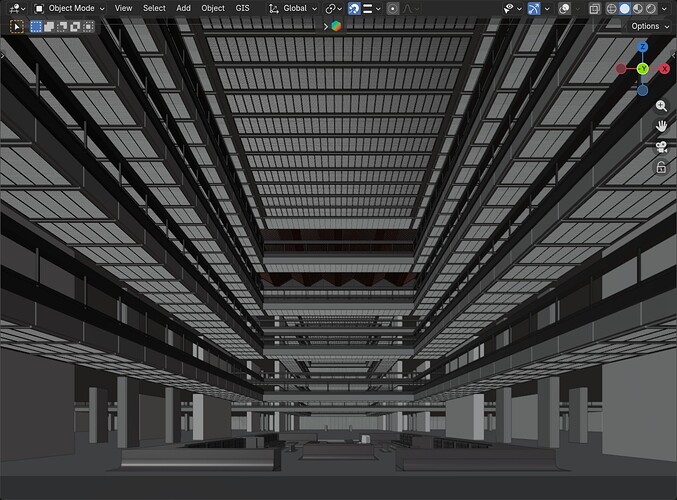Click the negative X axis gizmo dot
677x500 pixels.
point(621,69)
